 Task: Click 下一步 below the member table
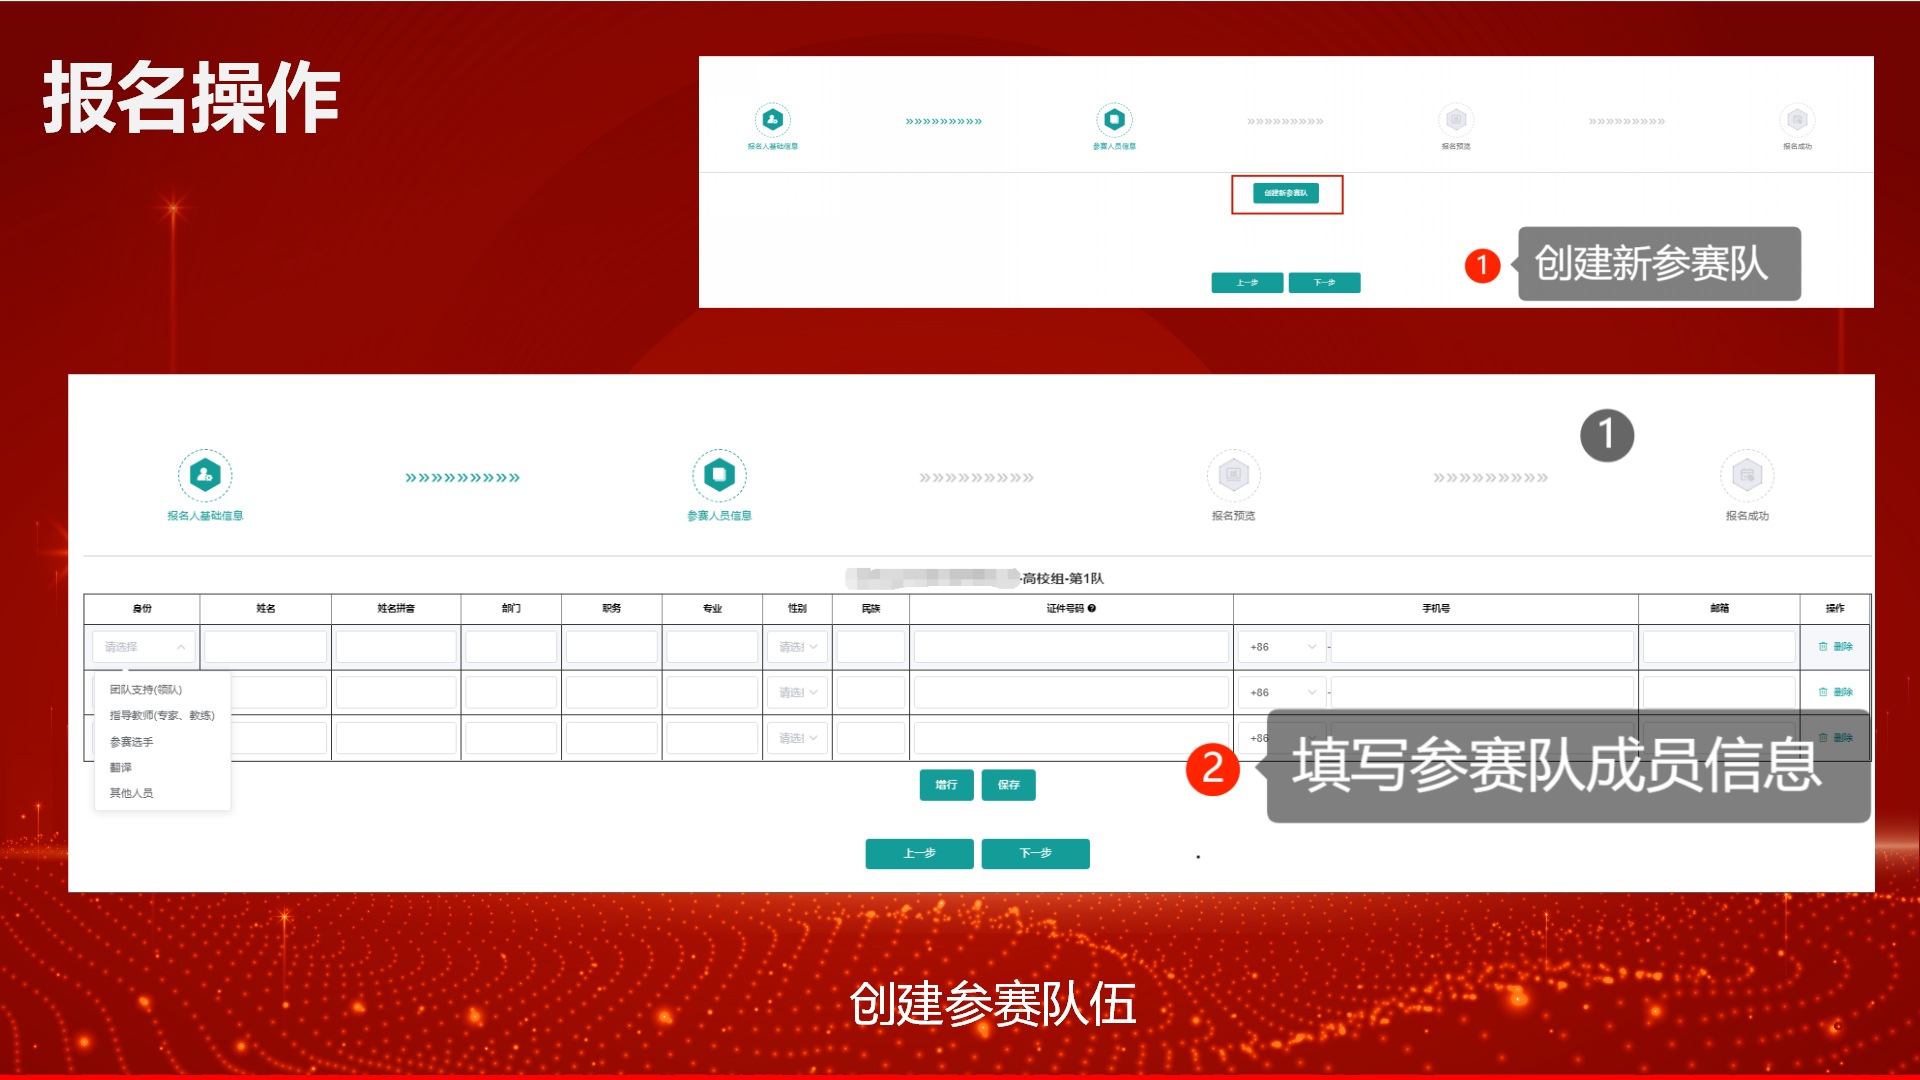[1035, 853]
